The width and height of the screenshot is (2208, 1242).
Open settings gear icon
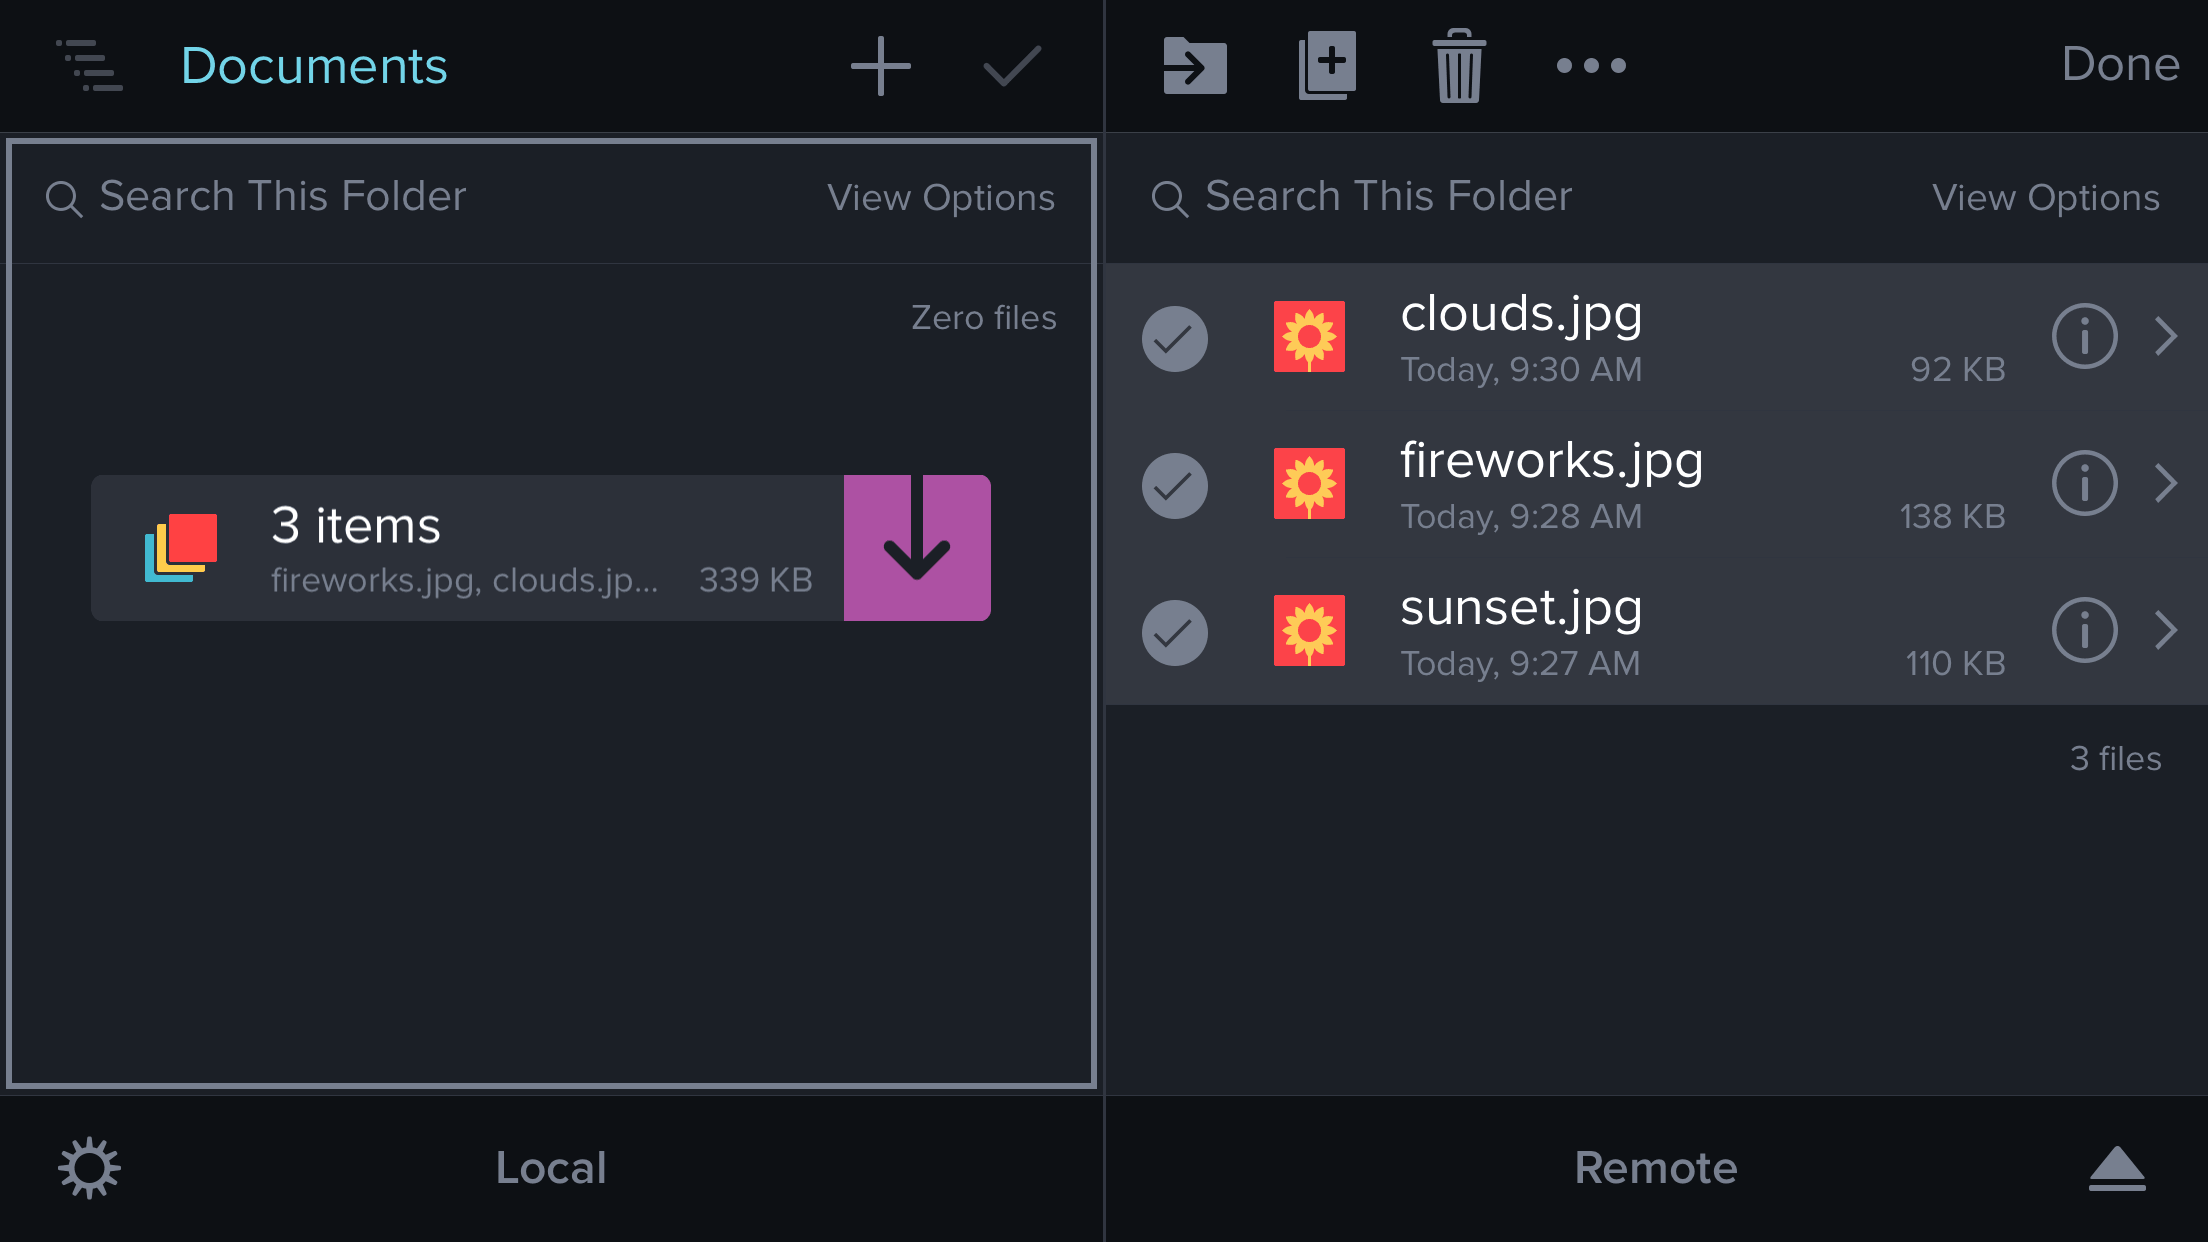pyautogui.click(x=89, y=1167)
